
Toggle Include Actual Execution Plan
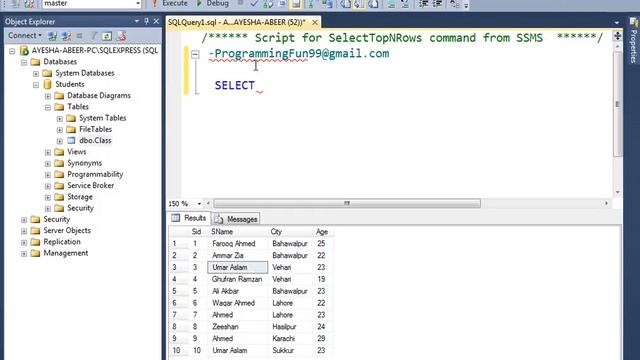[311, 4]
